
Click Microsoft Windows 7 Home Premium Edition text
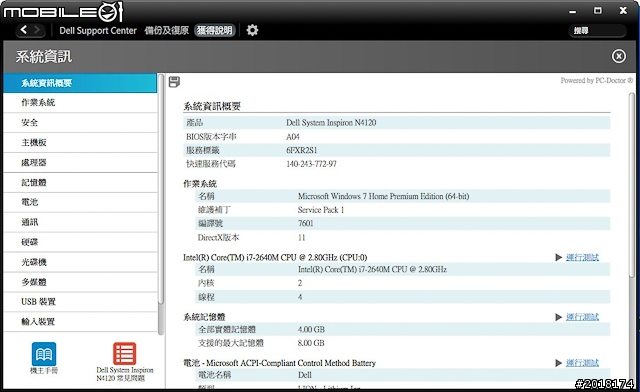383,196
